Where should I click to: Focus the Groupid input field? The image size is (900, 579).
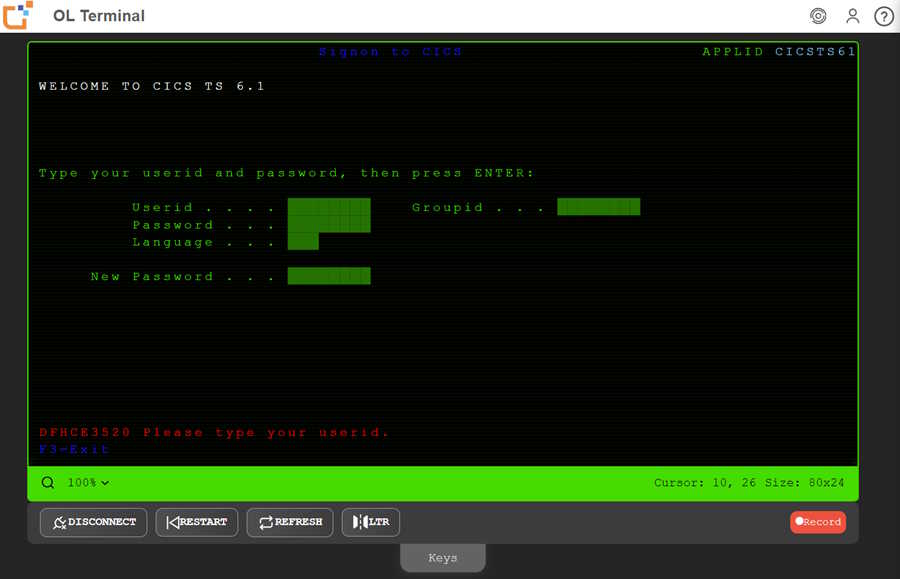[599, 207]
